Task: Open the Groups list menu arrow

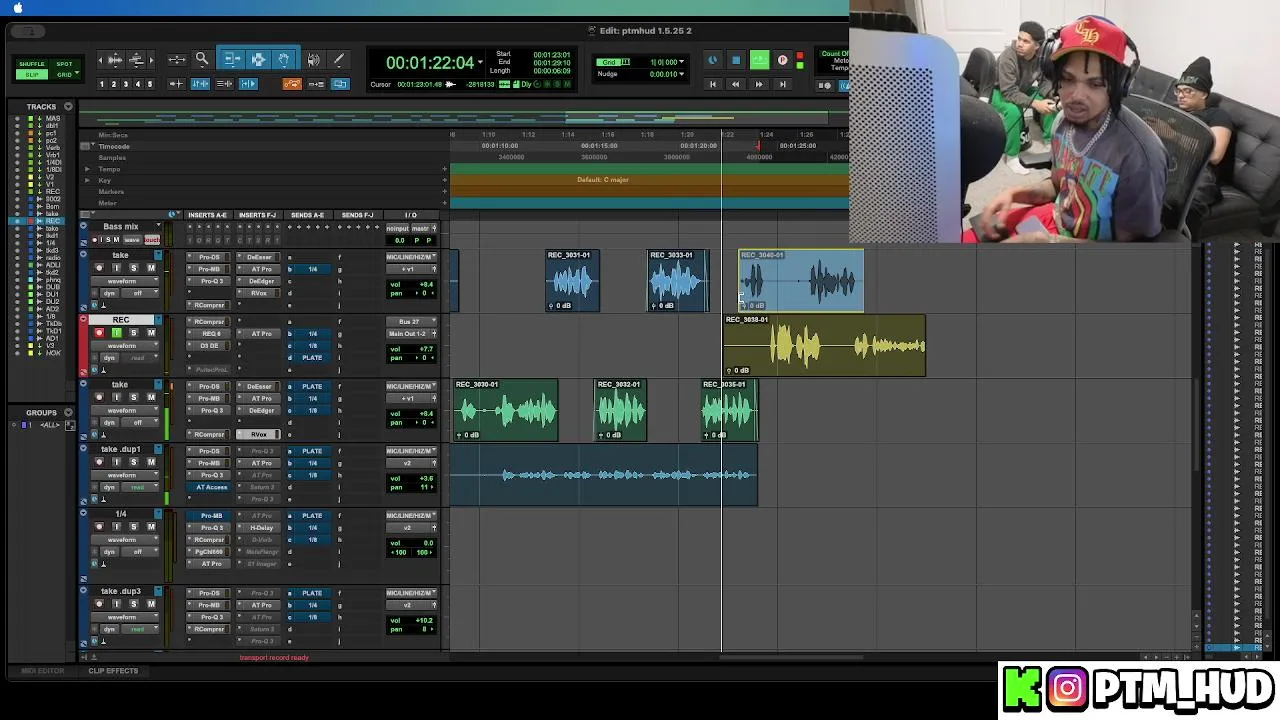Action: (68, 412)
